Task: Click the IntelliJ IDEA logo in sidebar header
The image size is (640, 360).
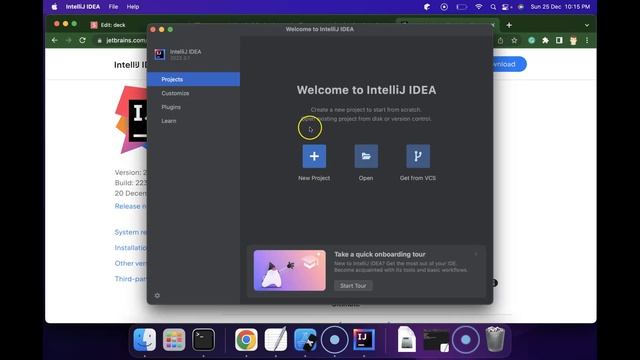Action: (x=160, y=54)
